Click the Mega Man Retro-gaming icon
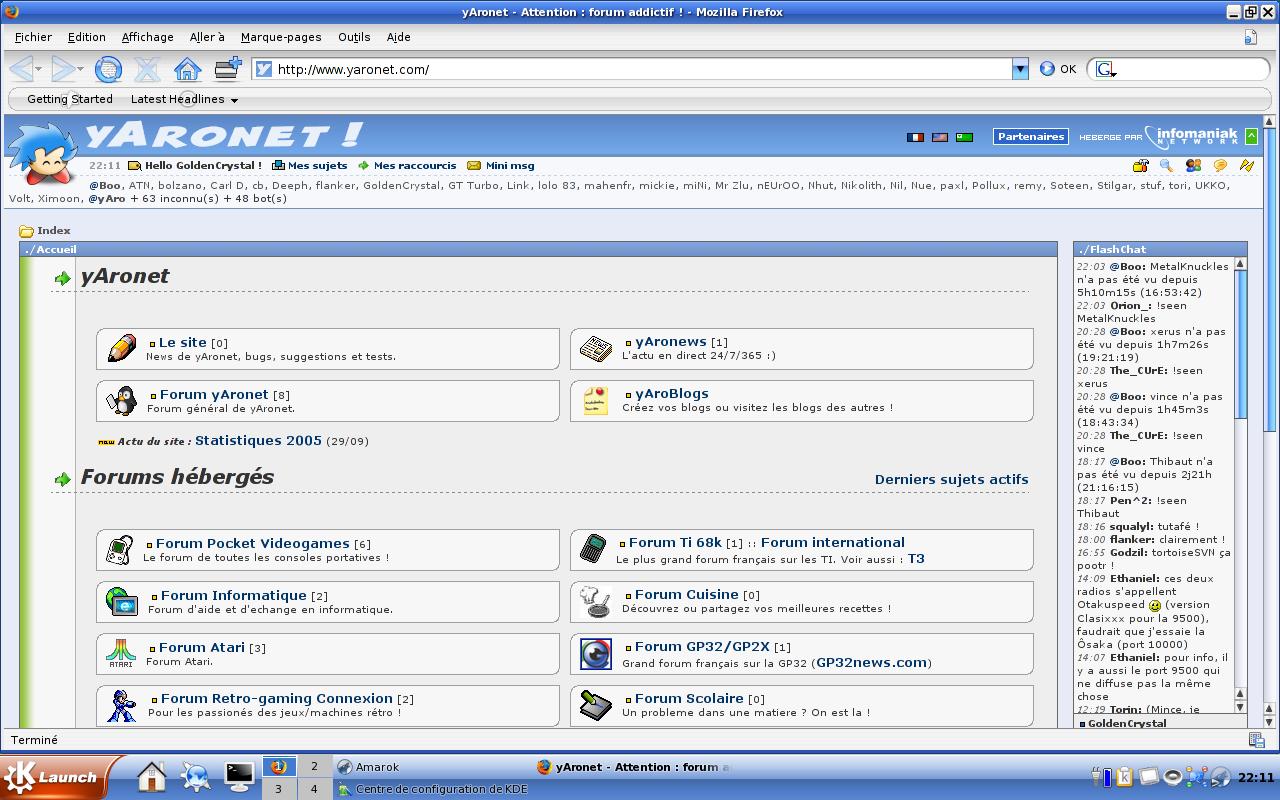The height and width of the screenshot is (800, 1280). point(122,705)
